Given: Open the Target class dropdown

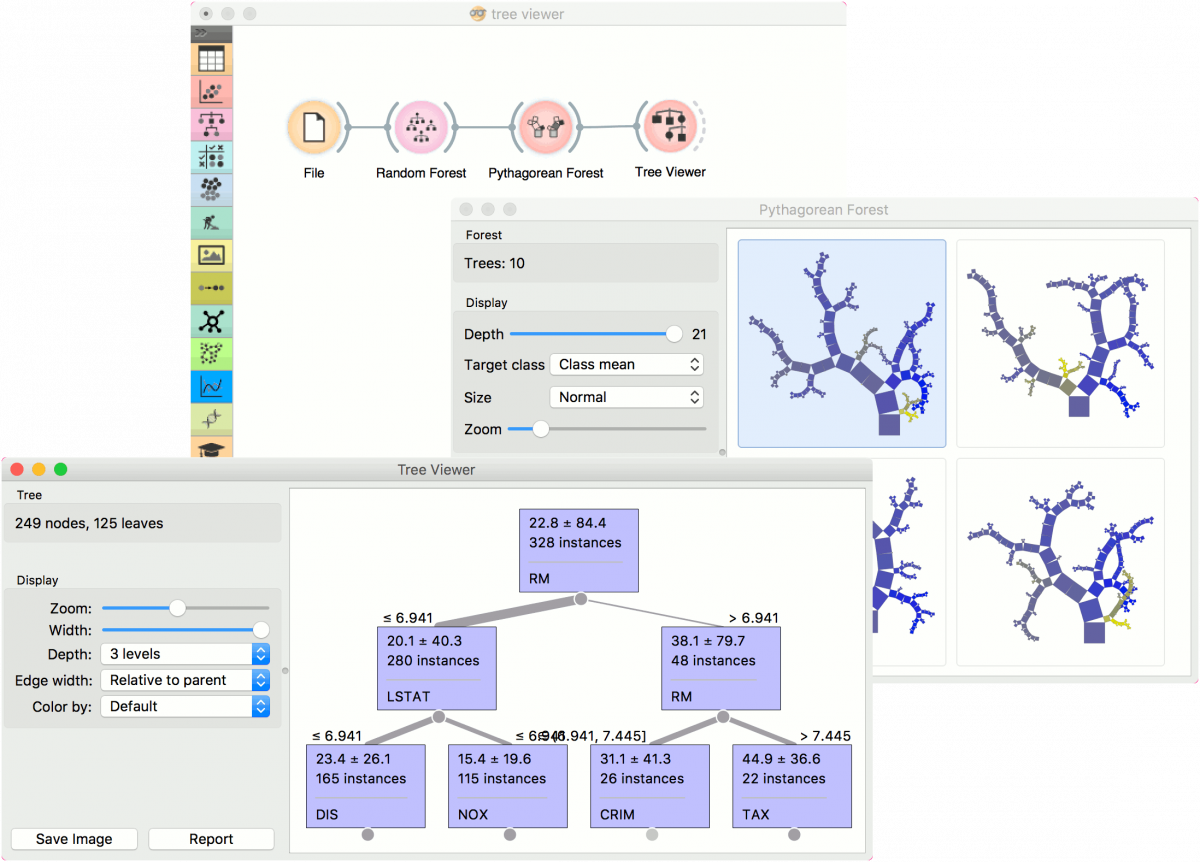Looking at the screenshot, I should 626,364.
